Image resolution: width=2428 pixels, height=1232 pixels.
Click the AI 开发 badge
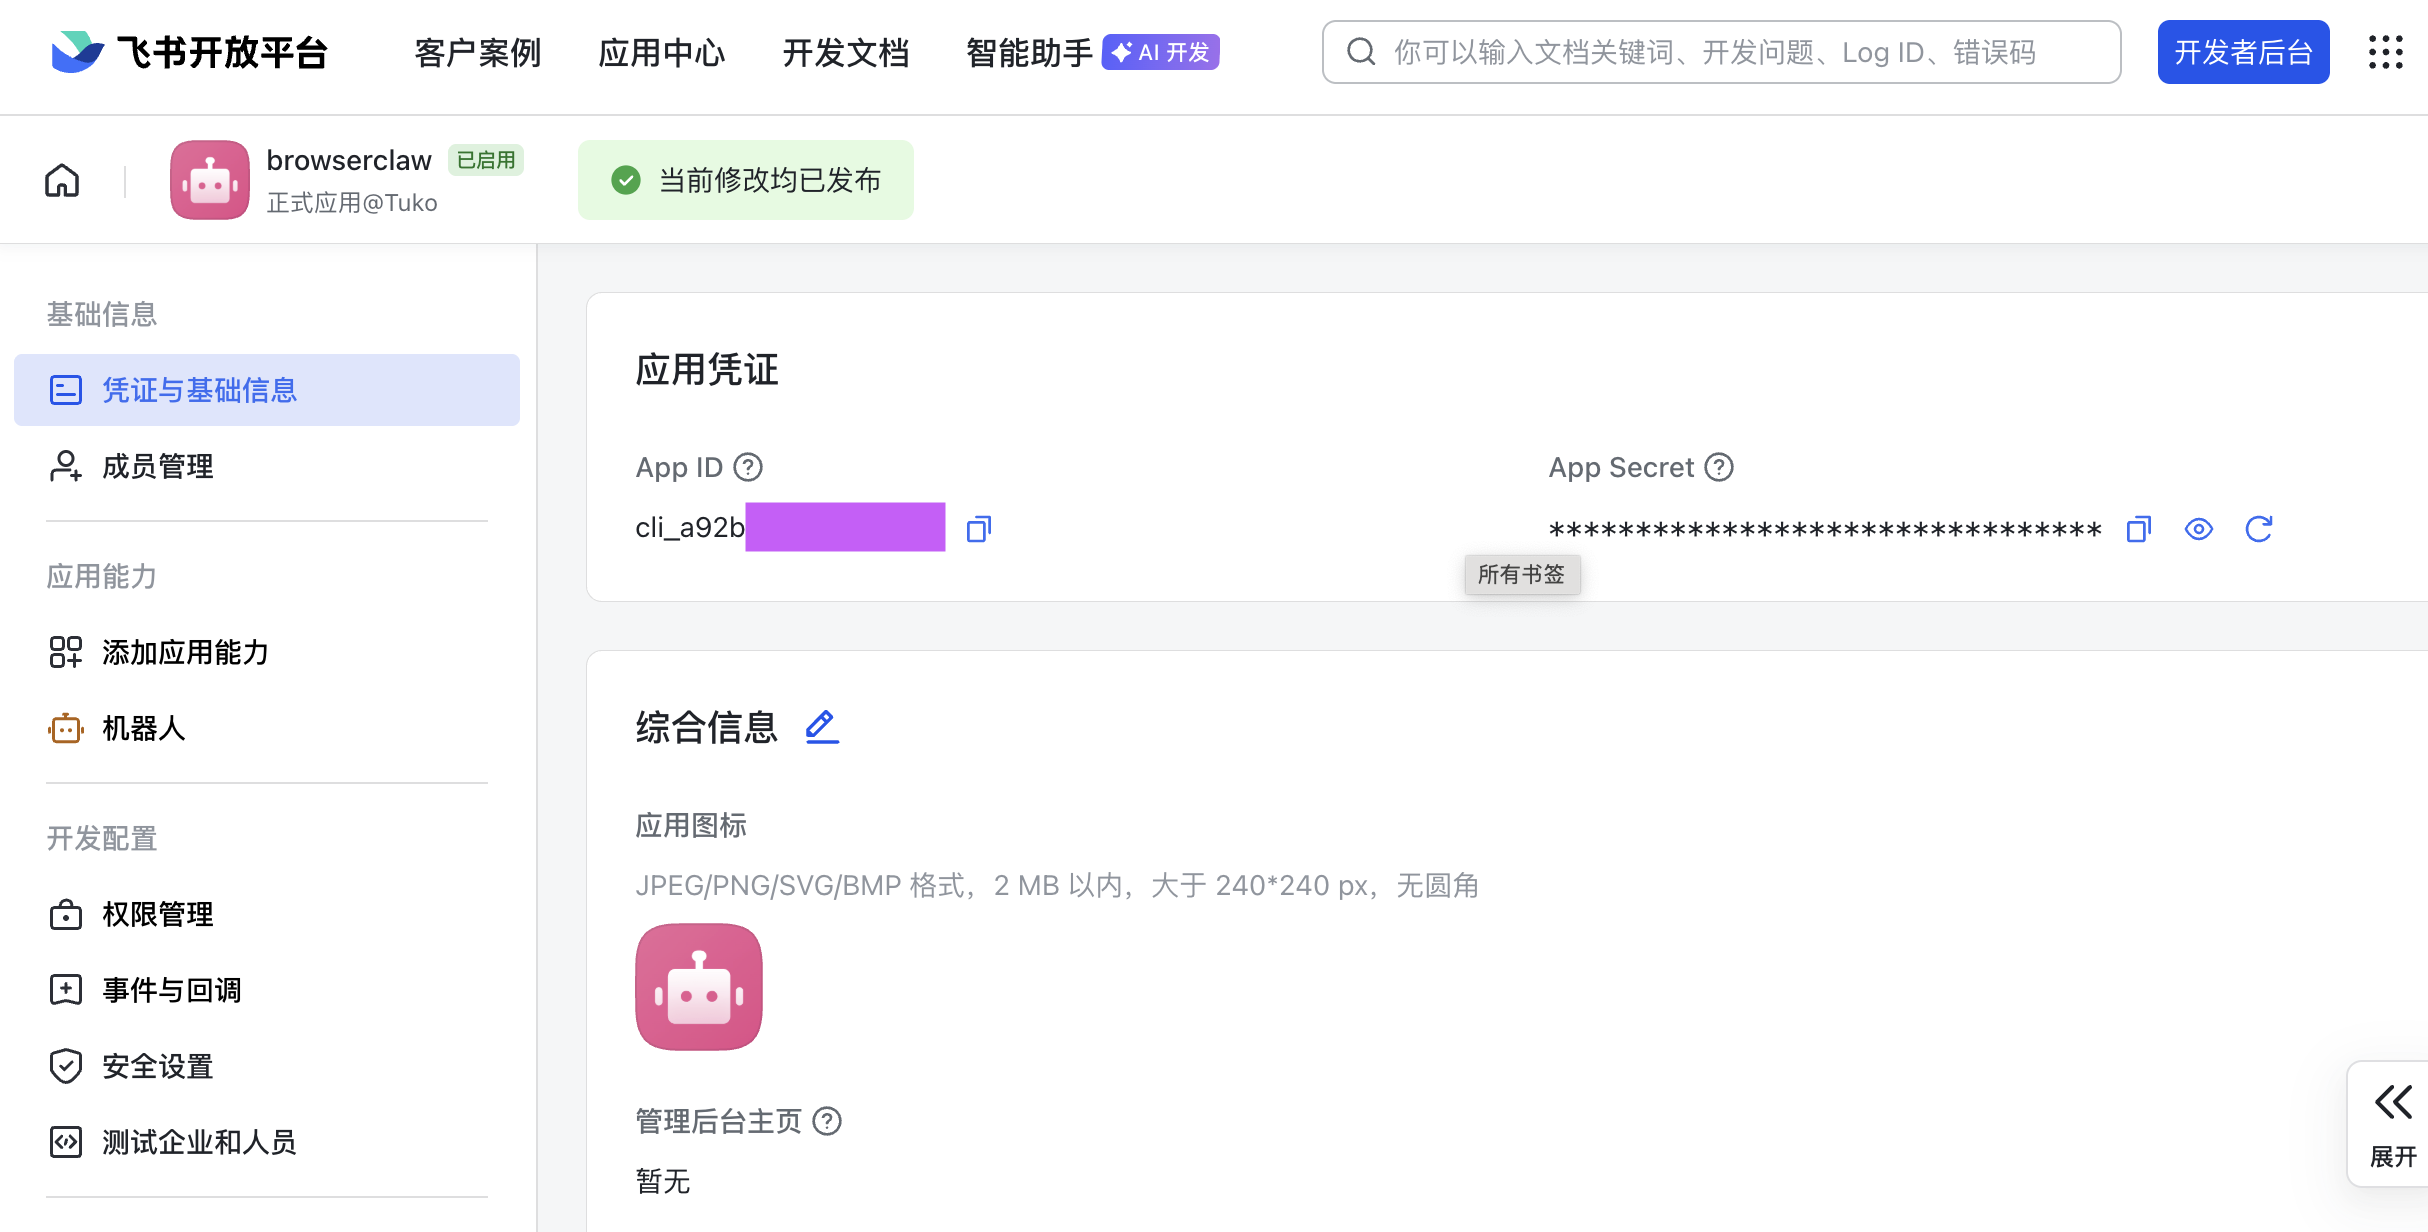click(x=1160, y=52)
